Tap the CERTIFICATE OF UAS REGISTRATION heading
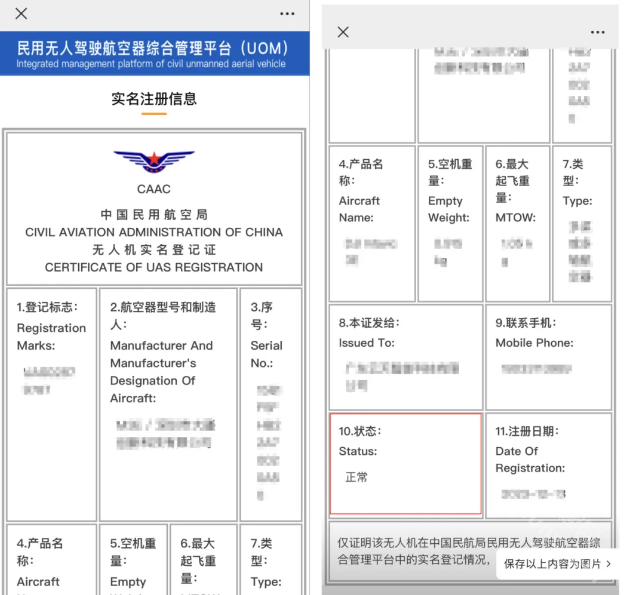The width and height of the screenshot is (627, 595). (x=153, y=268)
